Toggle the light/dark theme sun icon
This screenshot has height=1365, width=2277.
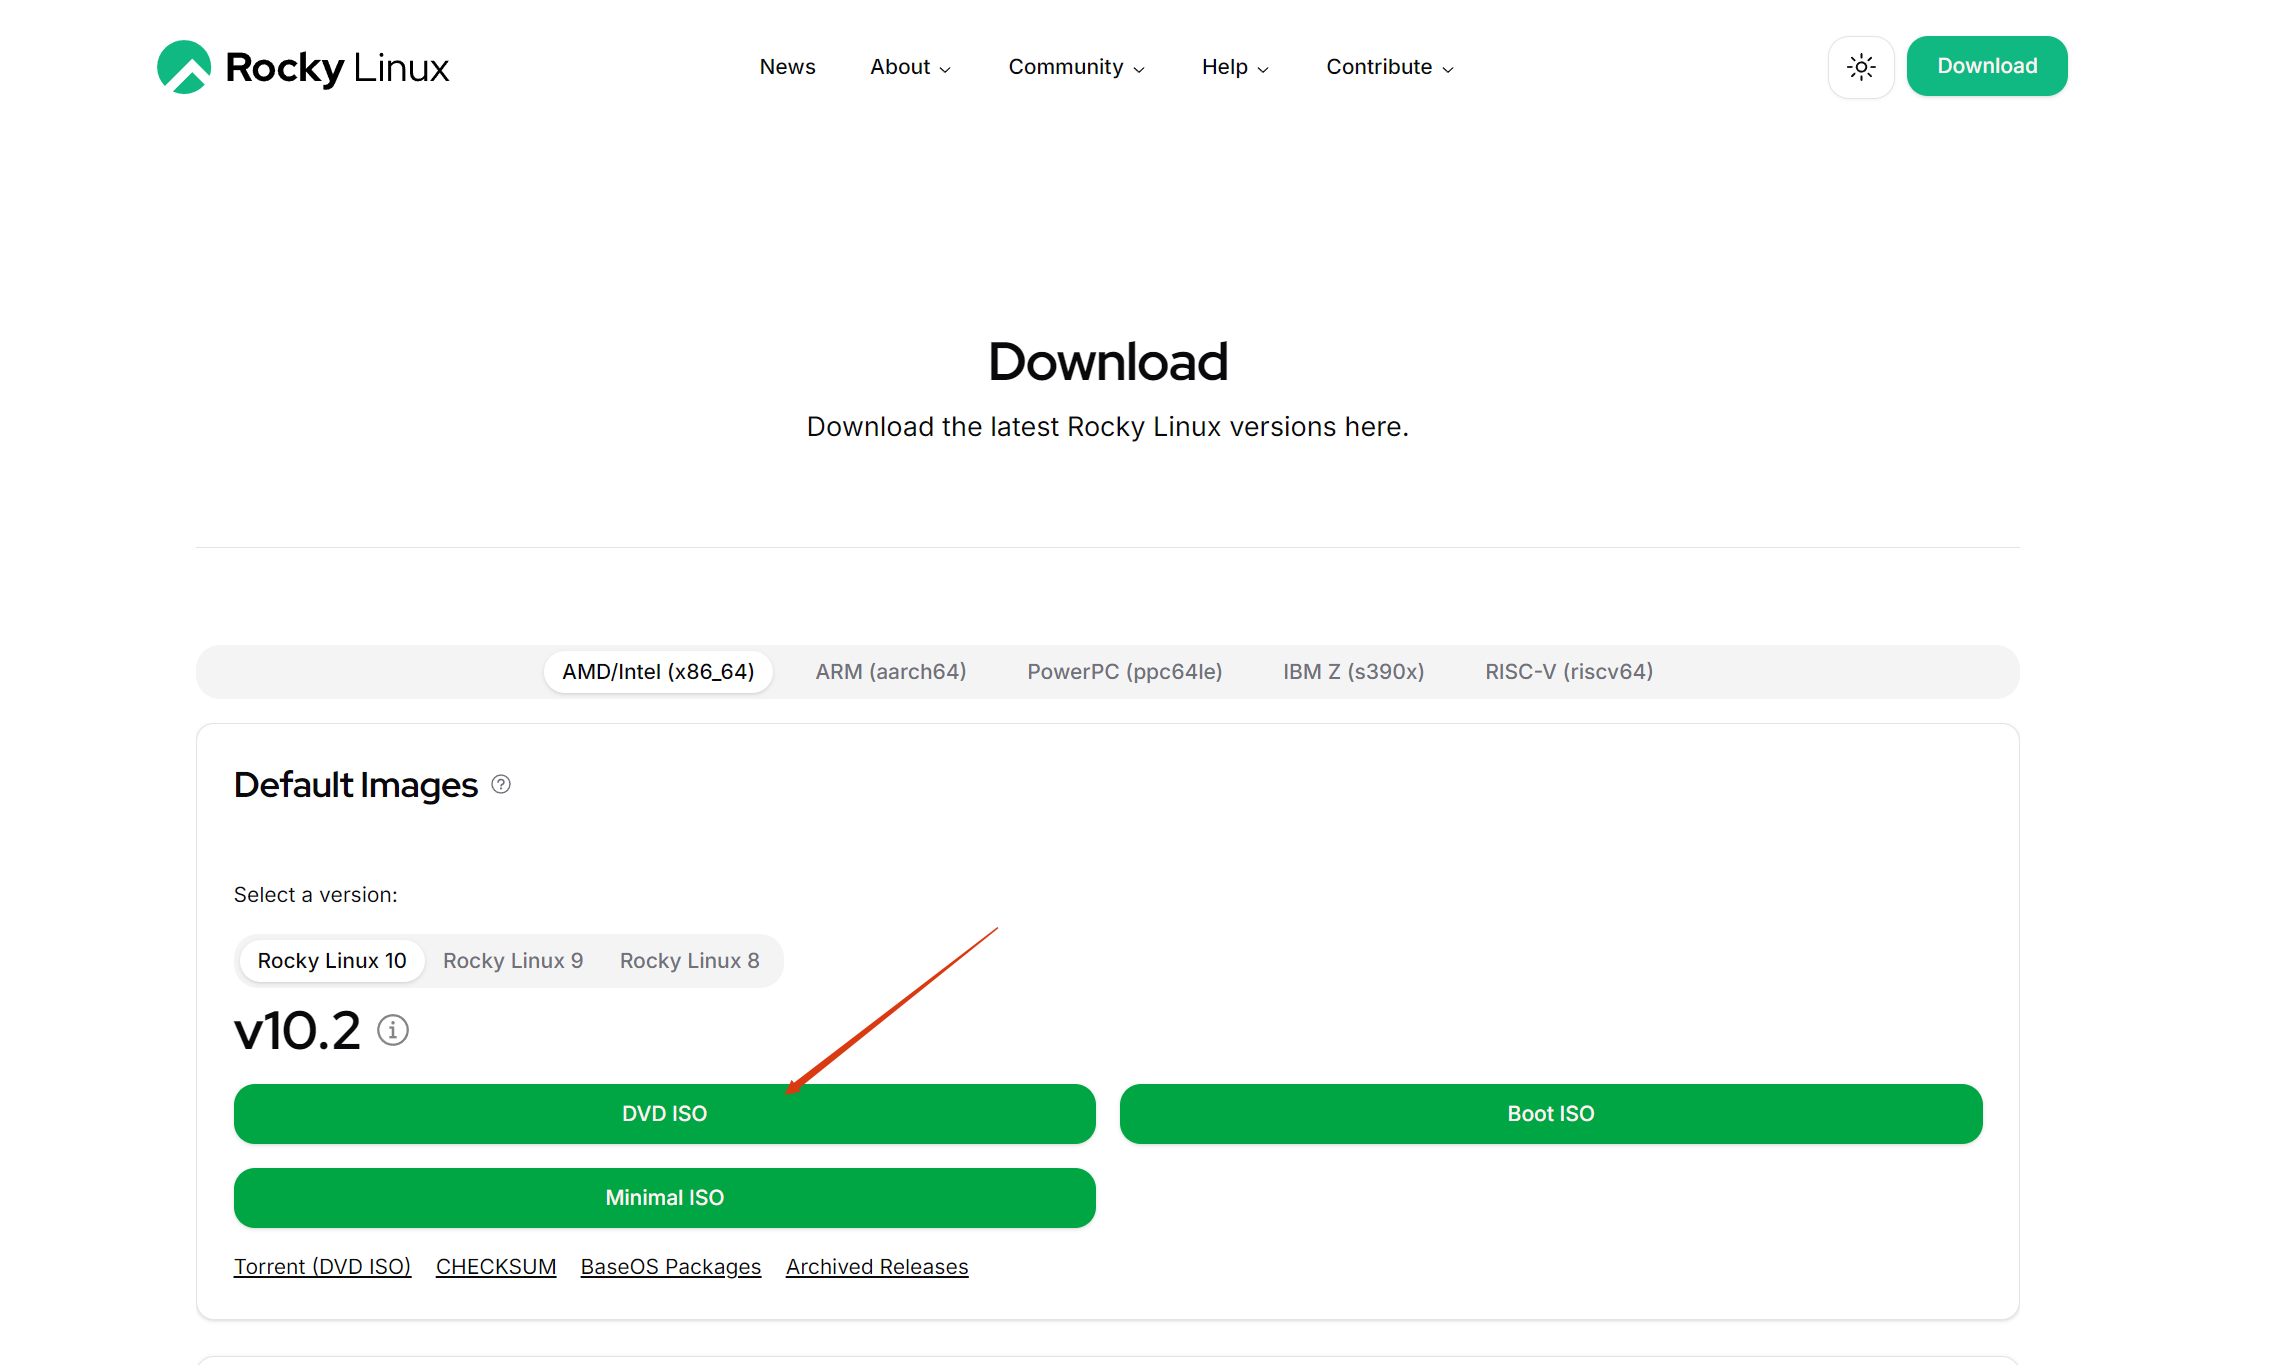point(1861,67)
